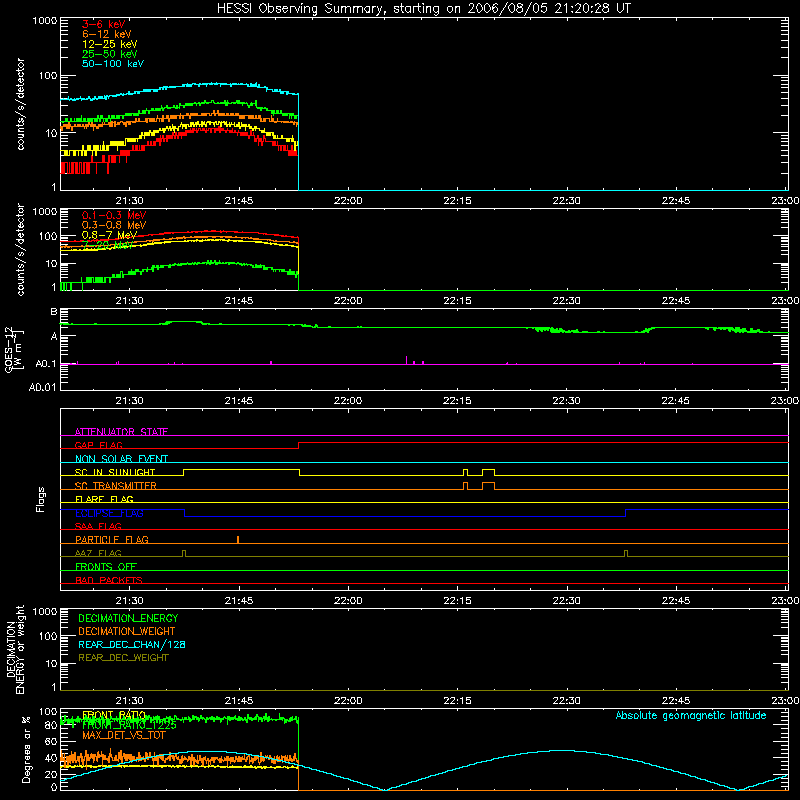Click the MAX_DET_VS_TOT legend label
Screen dimensions: 800x800
tap(123, 735)
